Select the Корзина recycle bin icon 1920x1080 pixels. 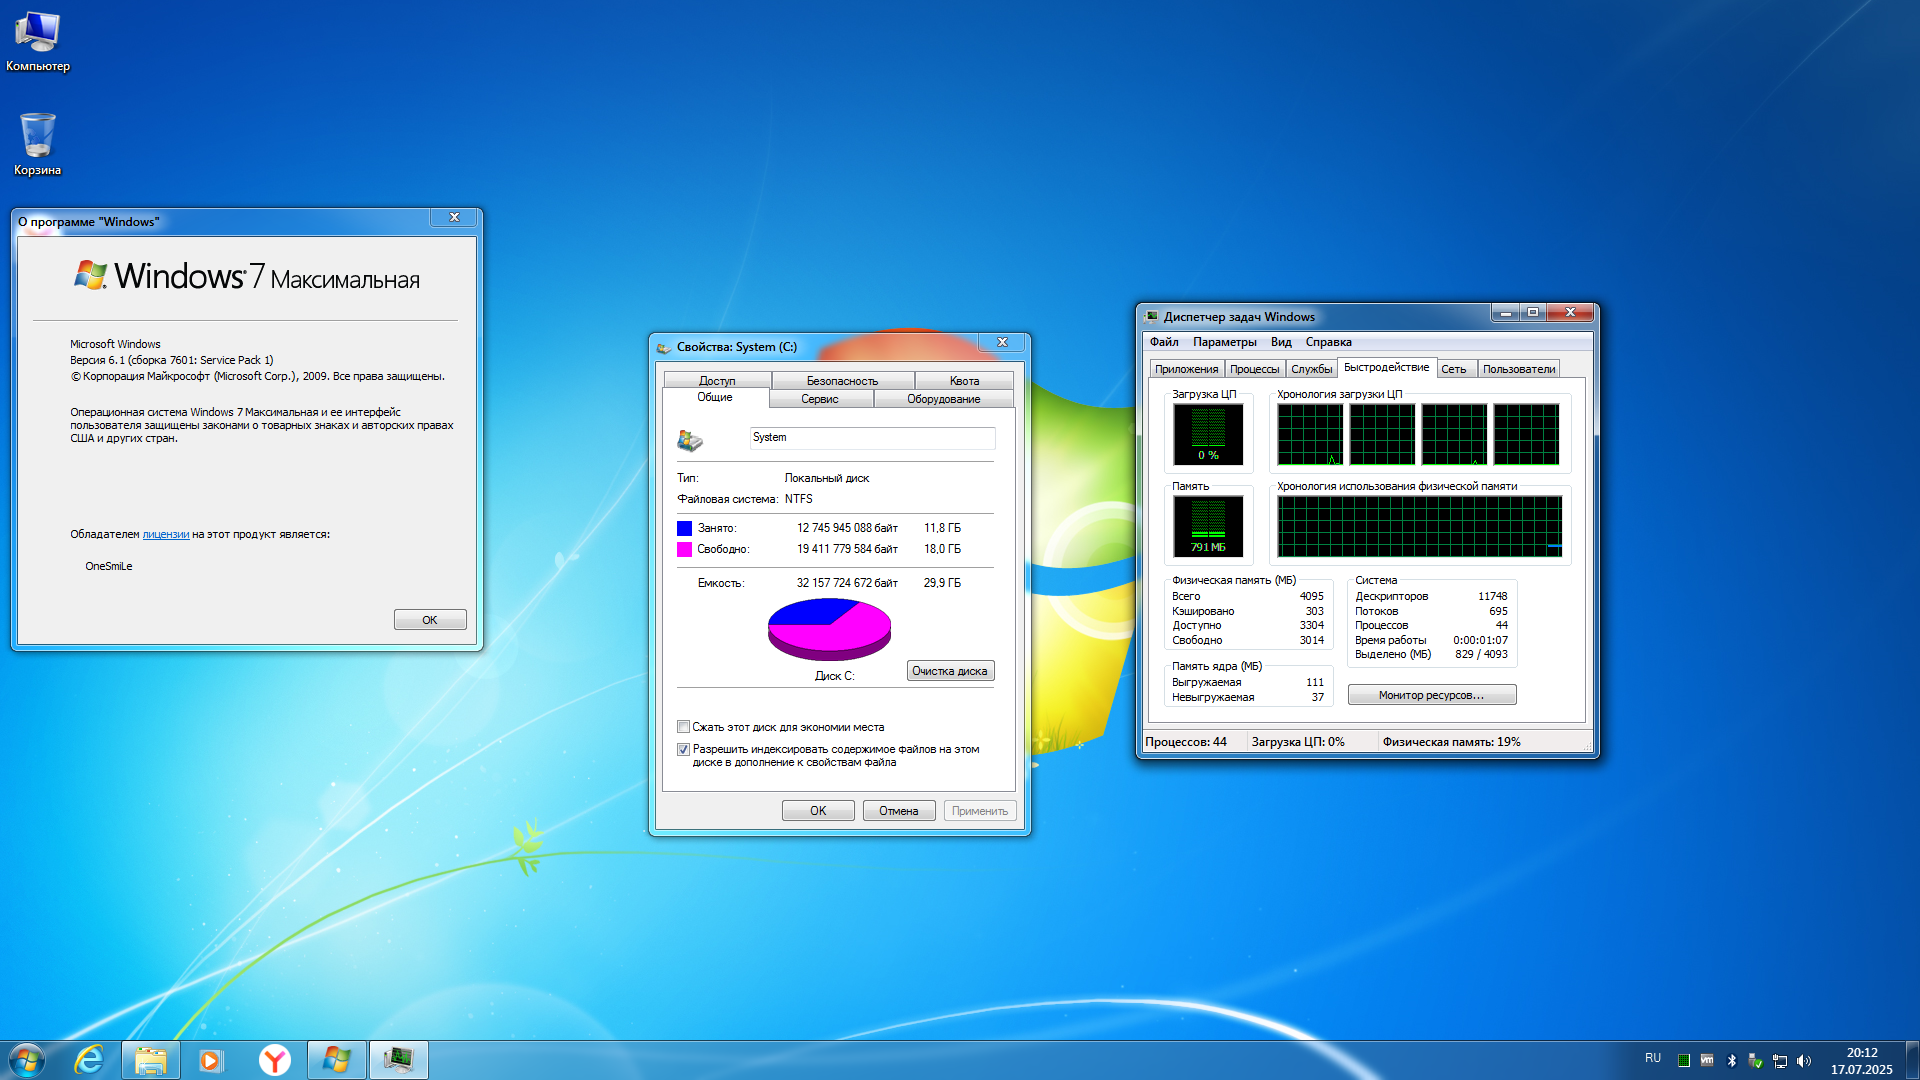(x=38, y=145)
